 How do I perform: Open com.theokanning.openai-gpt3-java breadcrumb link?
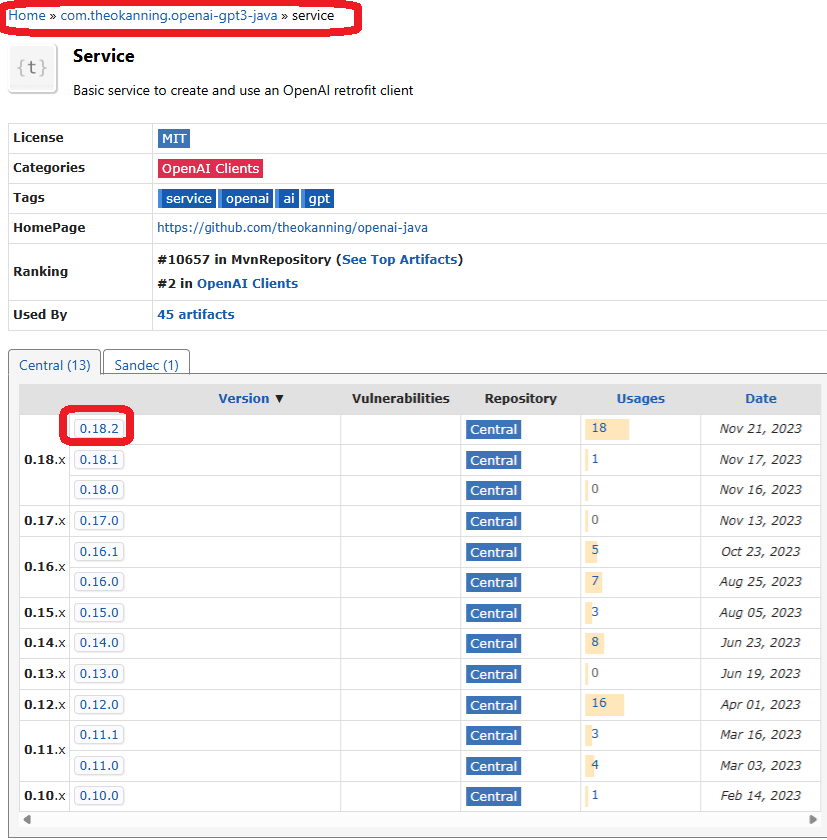(x=169, y=16)
